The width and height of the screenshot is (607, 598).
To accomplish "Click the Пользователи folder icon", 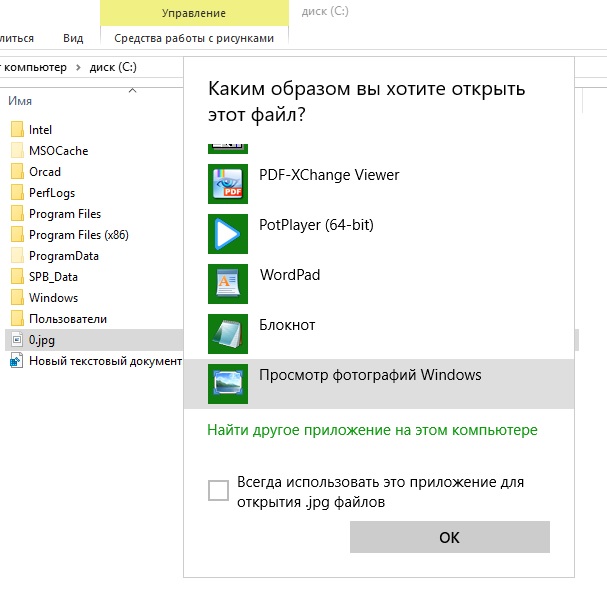I will pyautogui.click(x=17, y=319).
